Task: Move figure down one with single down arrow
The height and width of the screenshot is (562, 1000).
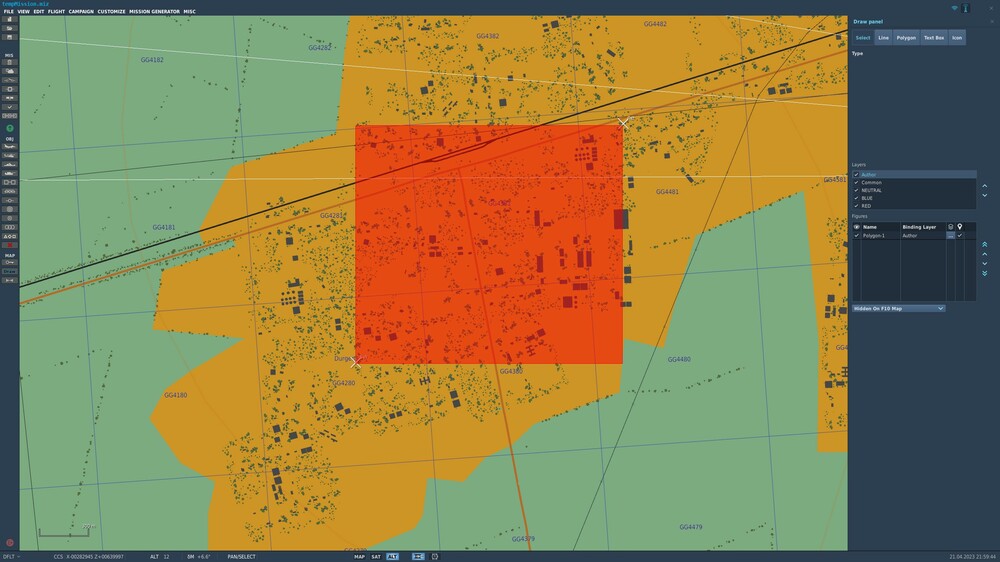Action: [985, 263]
